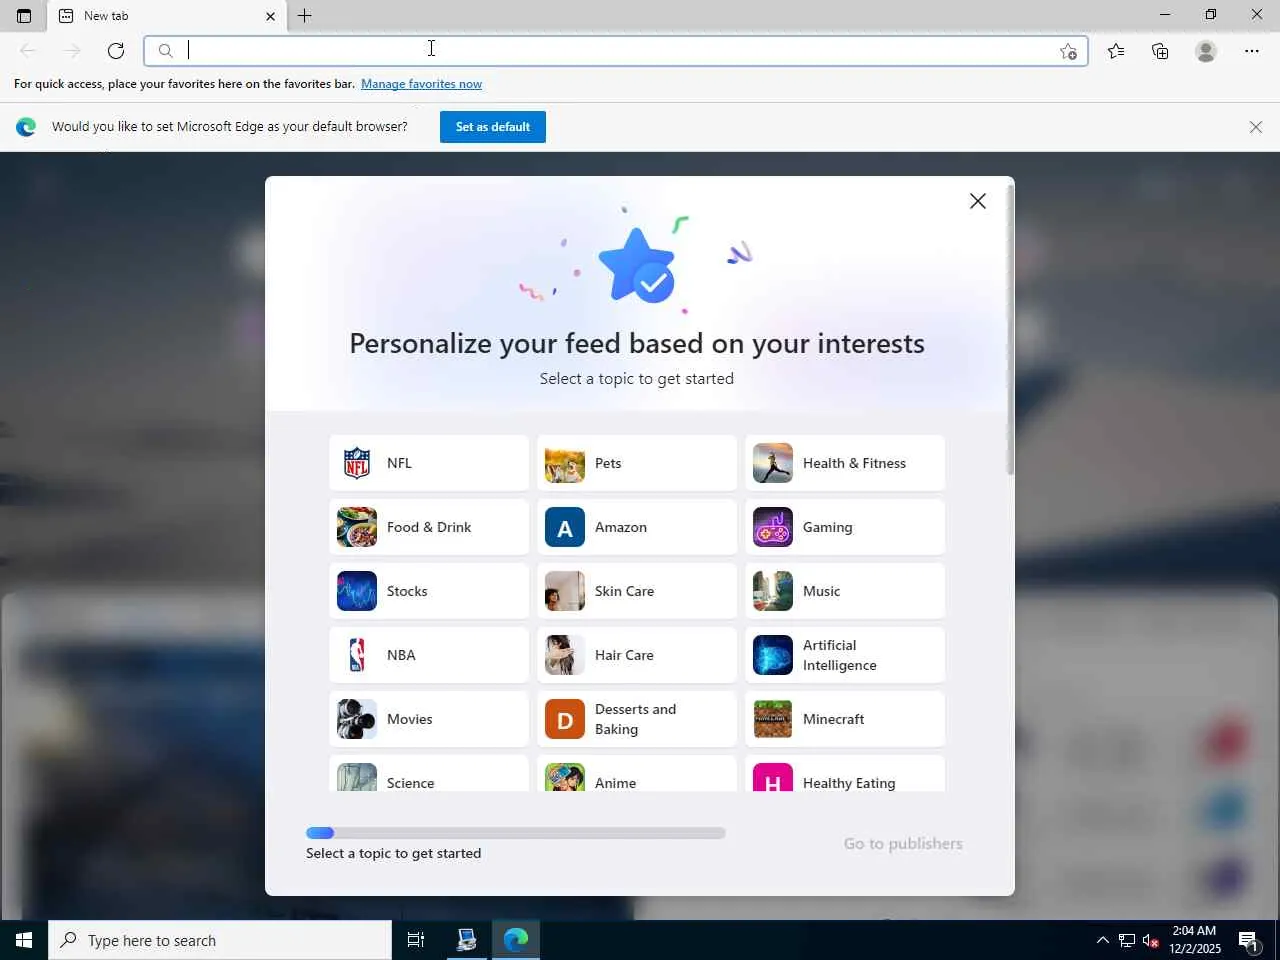Choose the Hair Care topic card
The image size is (1280, 960).
pos(637,655)
